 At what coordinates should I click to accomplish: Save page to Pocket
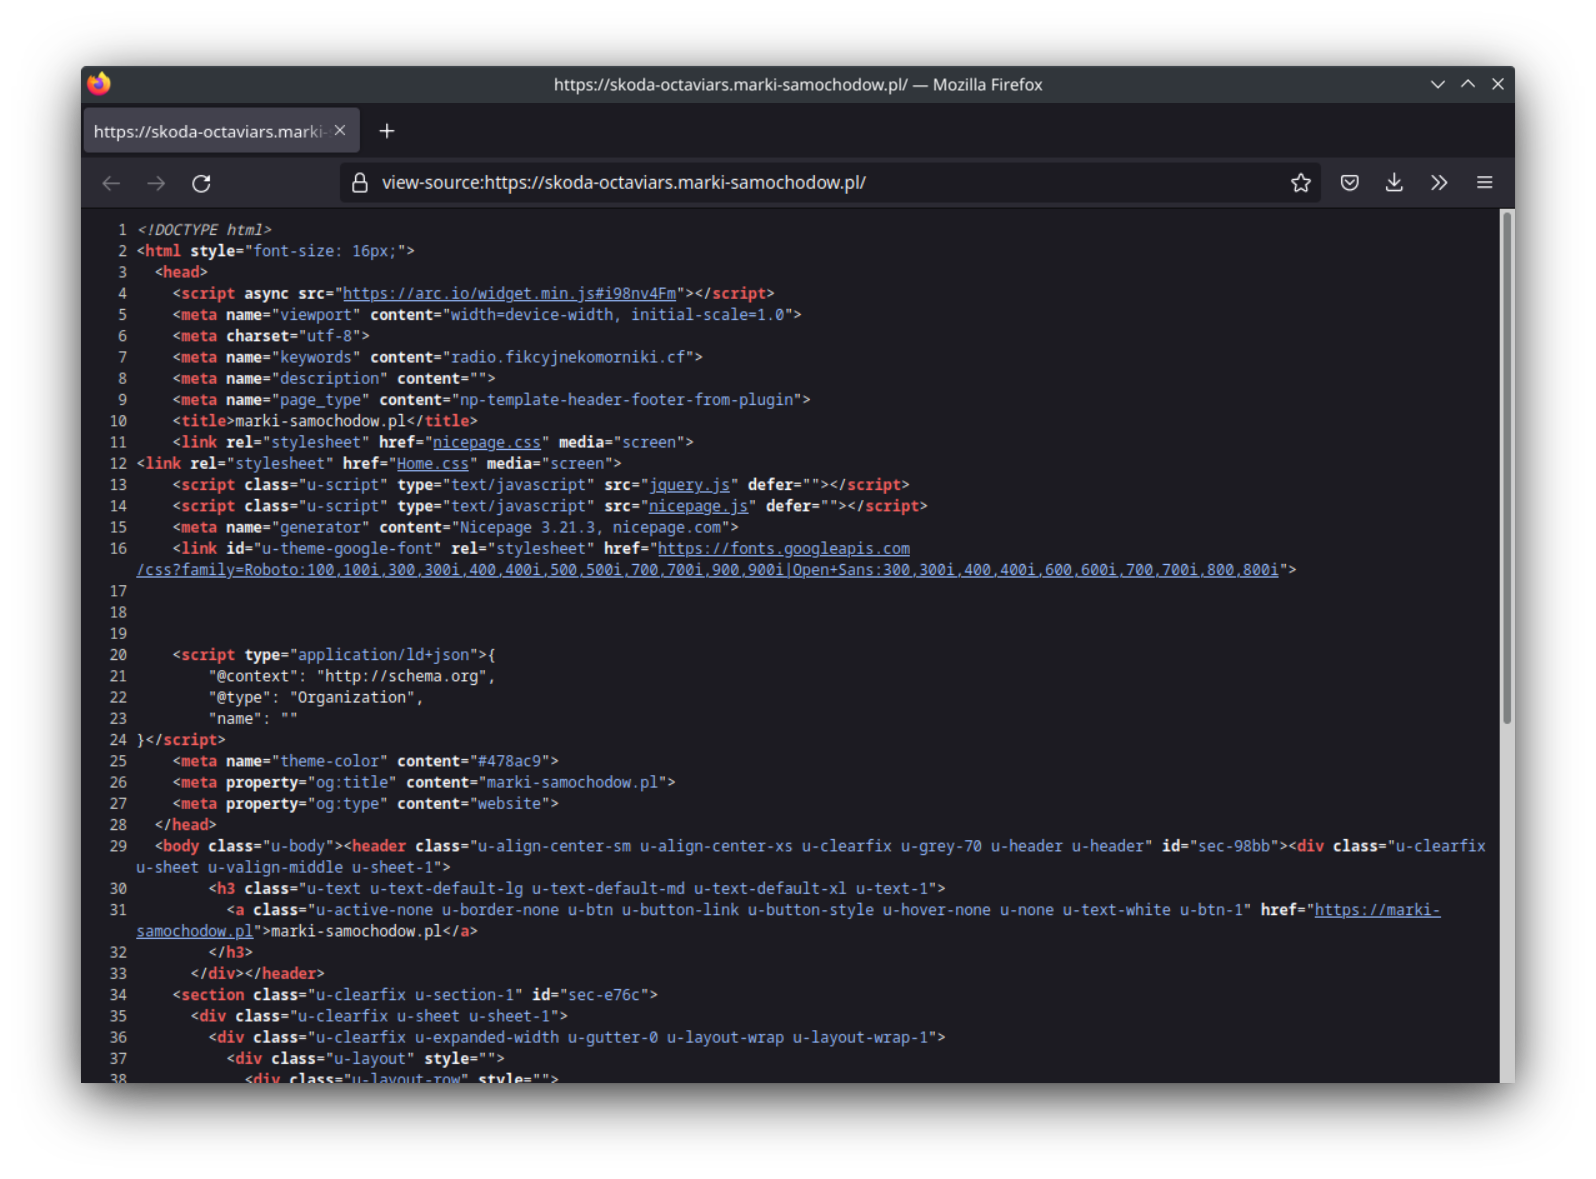pos(1349,183)
